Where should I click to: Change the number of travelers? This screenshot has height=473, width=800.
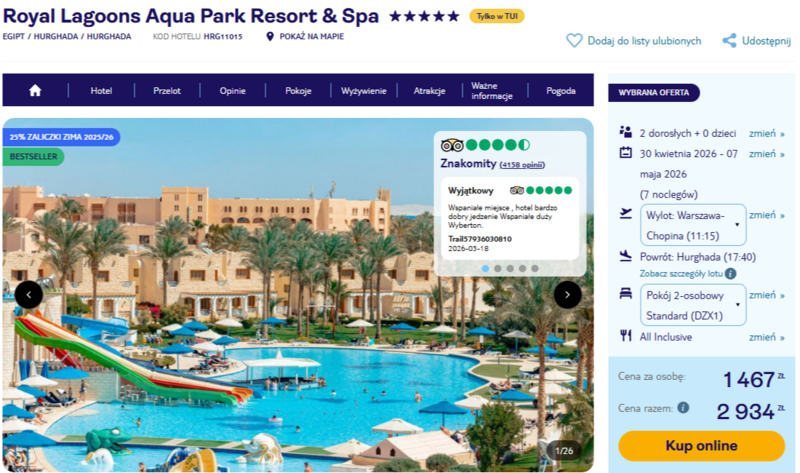tap(766, 133)
